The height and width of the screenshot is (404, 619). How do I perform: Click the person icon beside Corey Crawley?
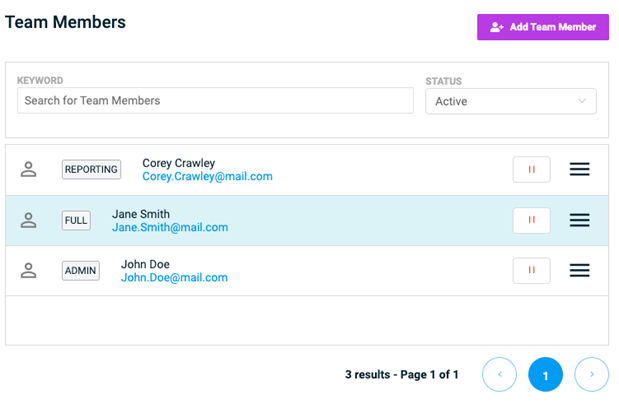coord(28,169)
